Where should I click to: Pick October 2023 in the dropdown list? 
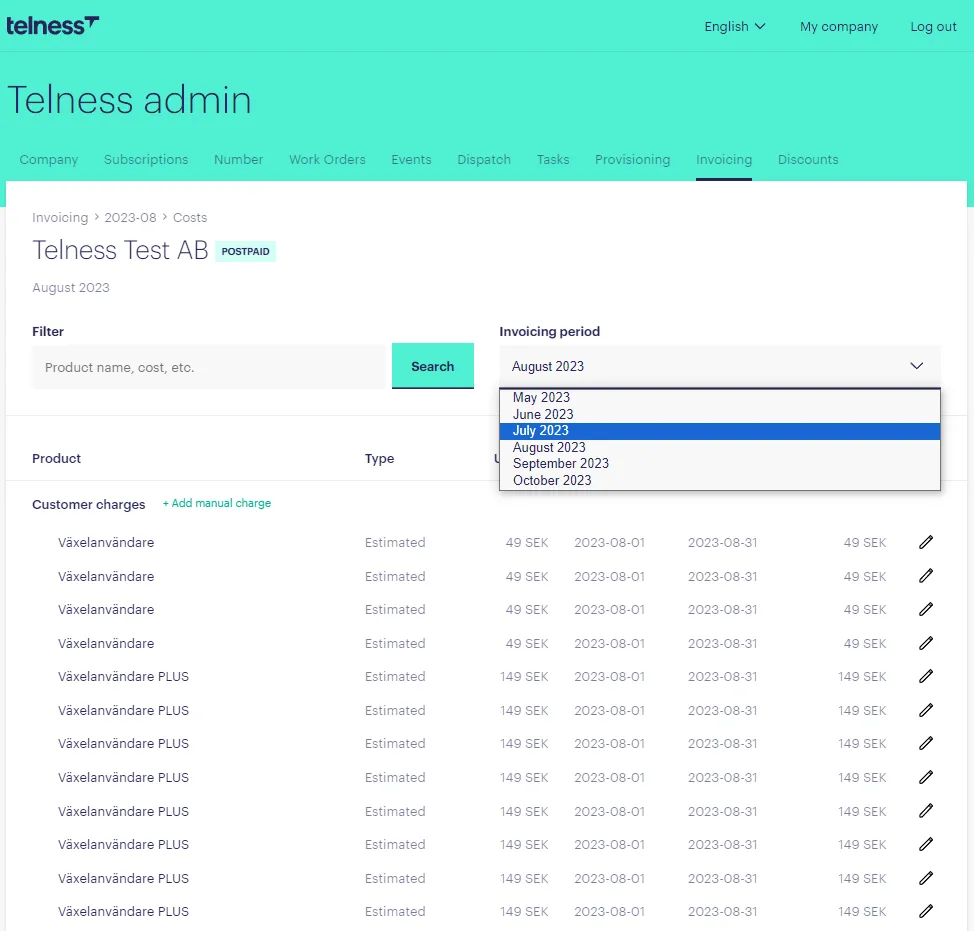click(719, 480)
